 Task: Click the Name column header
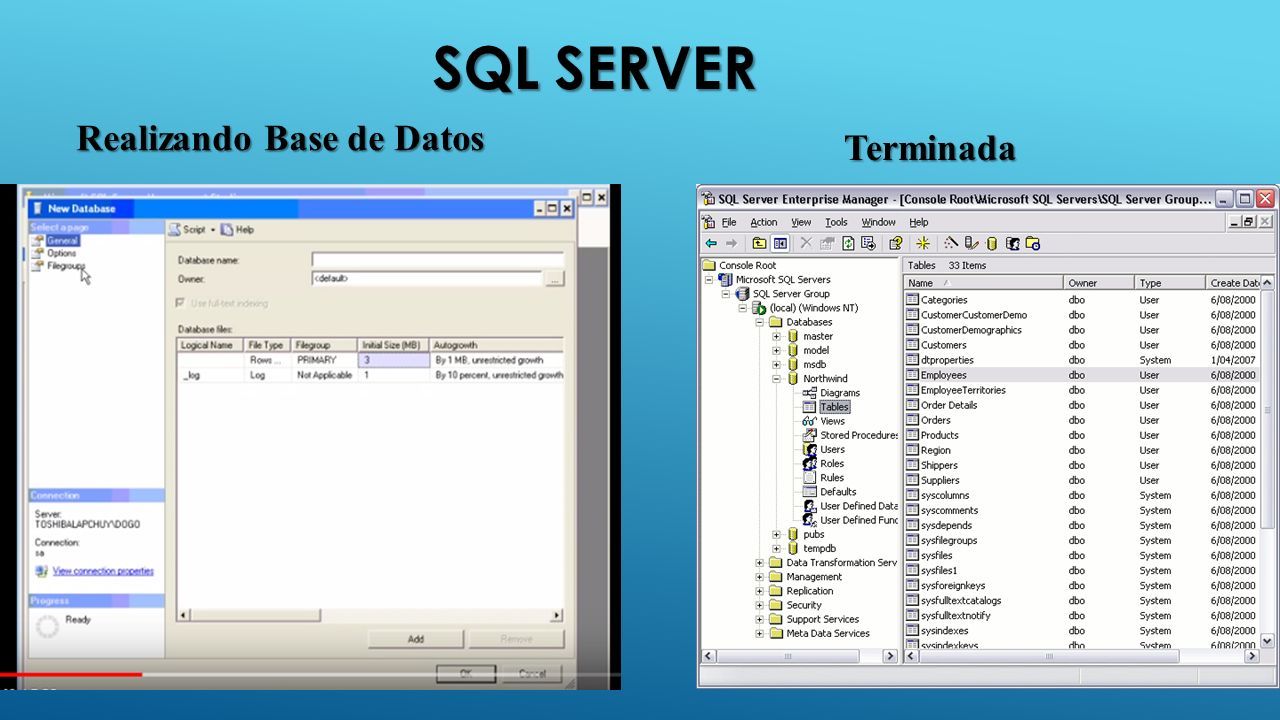pyautogui.click(x=983, y=283)
